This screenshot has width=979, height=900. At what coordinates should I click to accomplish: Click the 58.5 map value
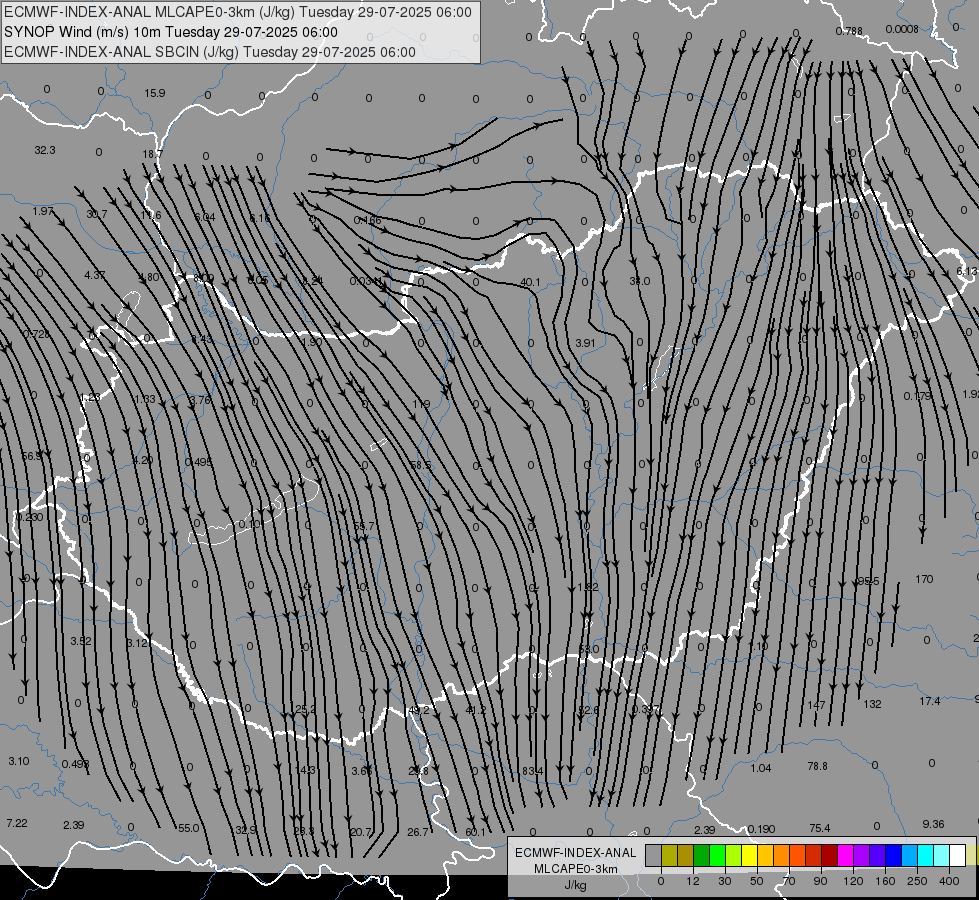(x=421, y=465)
